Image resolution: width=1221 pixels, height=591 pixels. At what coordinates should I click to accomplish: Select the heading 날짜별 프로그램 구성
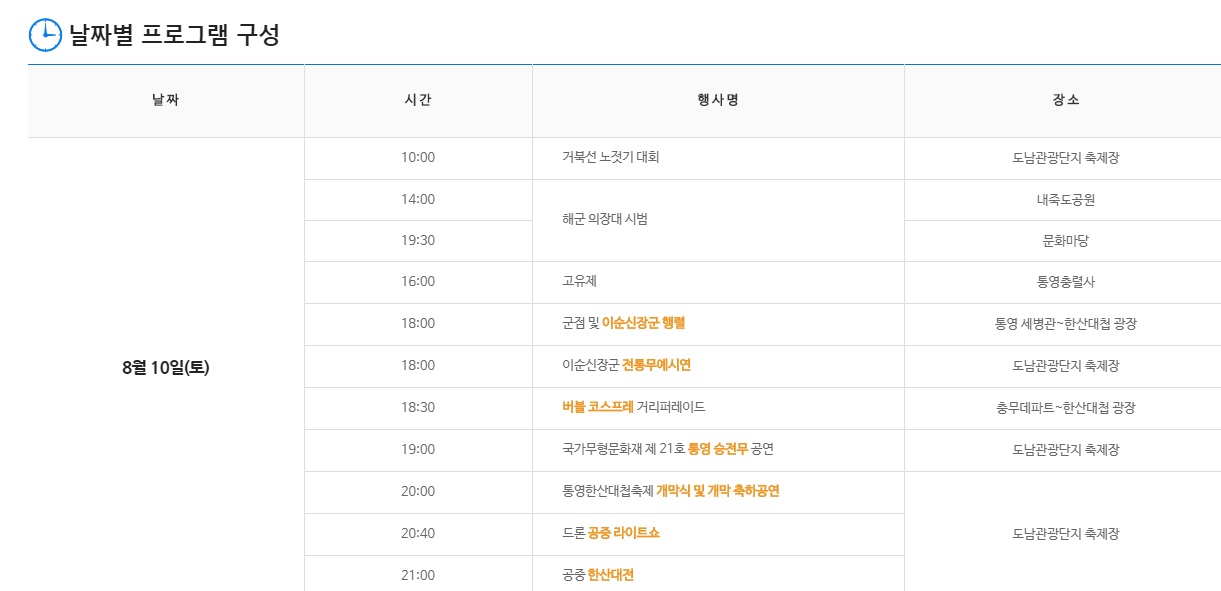click(174, 35)
